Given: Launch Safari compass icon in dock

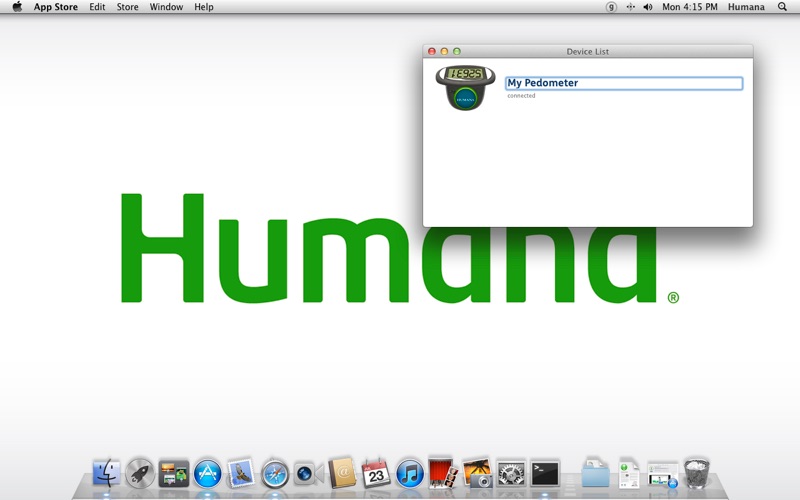Looking at the screenshot, I should pyautogui.click(x=275, y=474).
